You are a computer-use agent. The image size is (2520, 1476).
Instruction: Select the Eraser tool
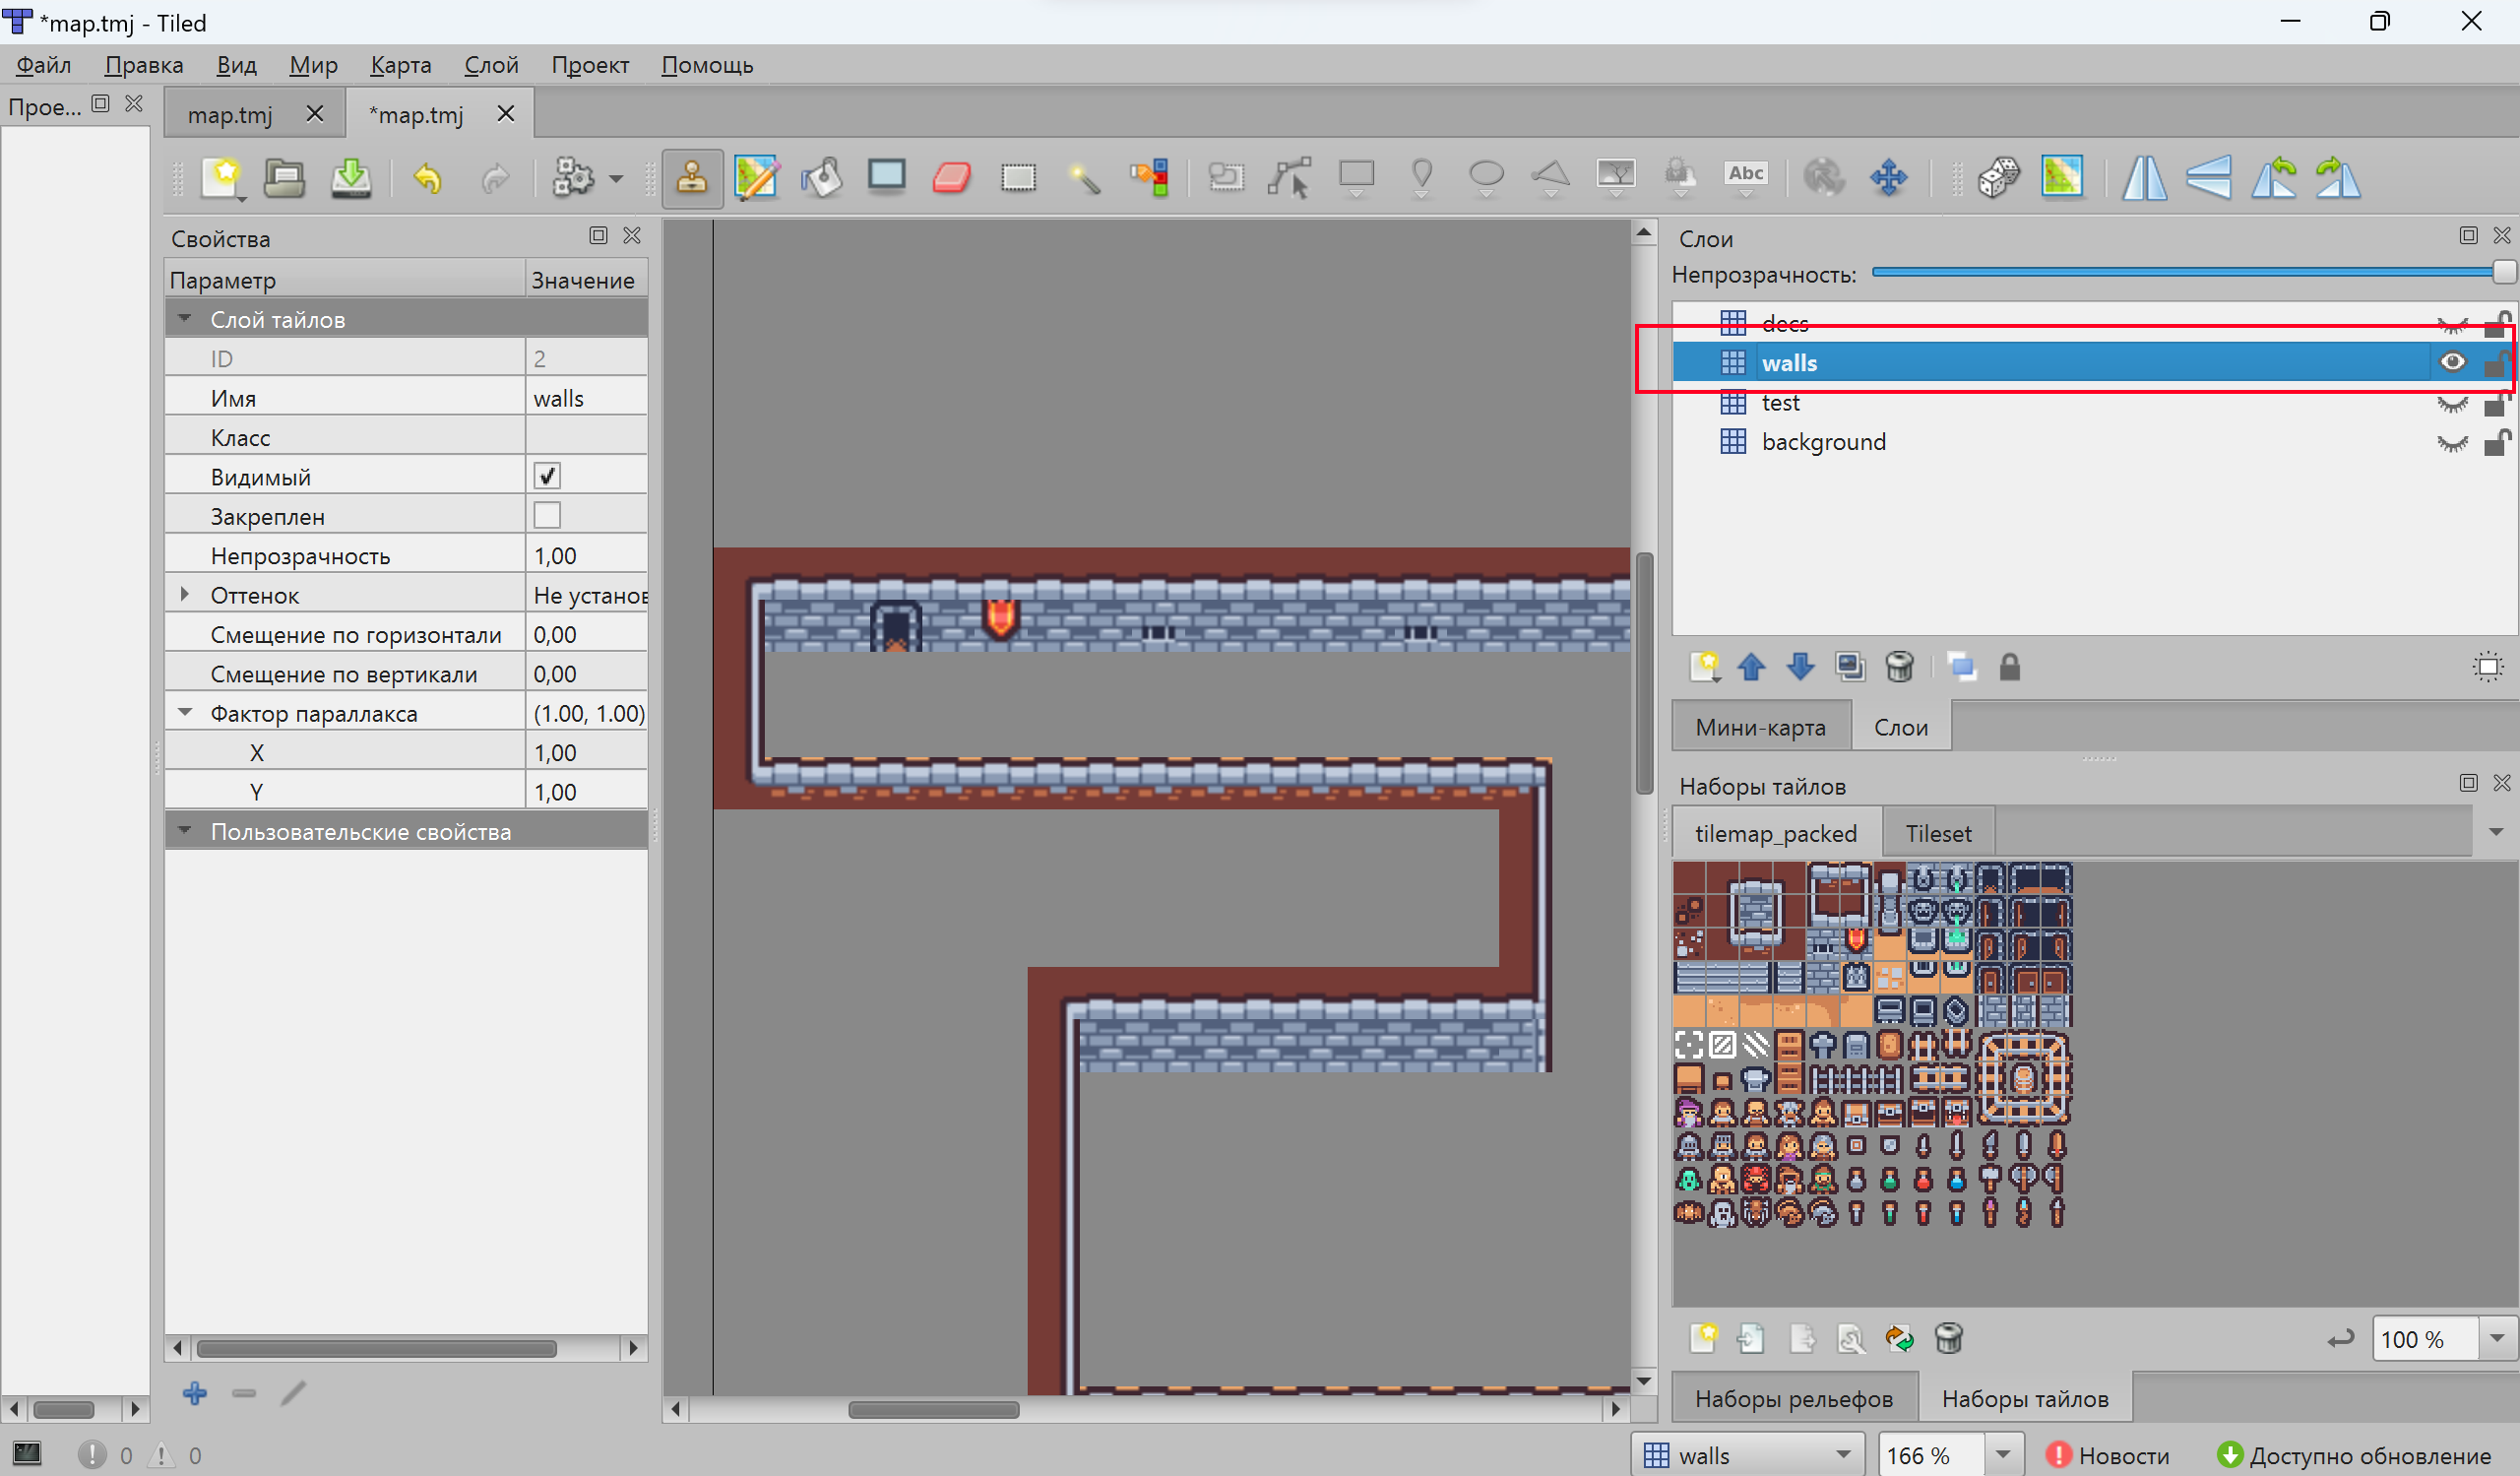point(951,178)
